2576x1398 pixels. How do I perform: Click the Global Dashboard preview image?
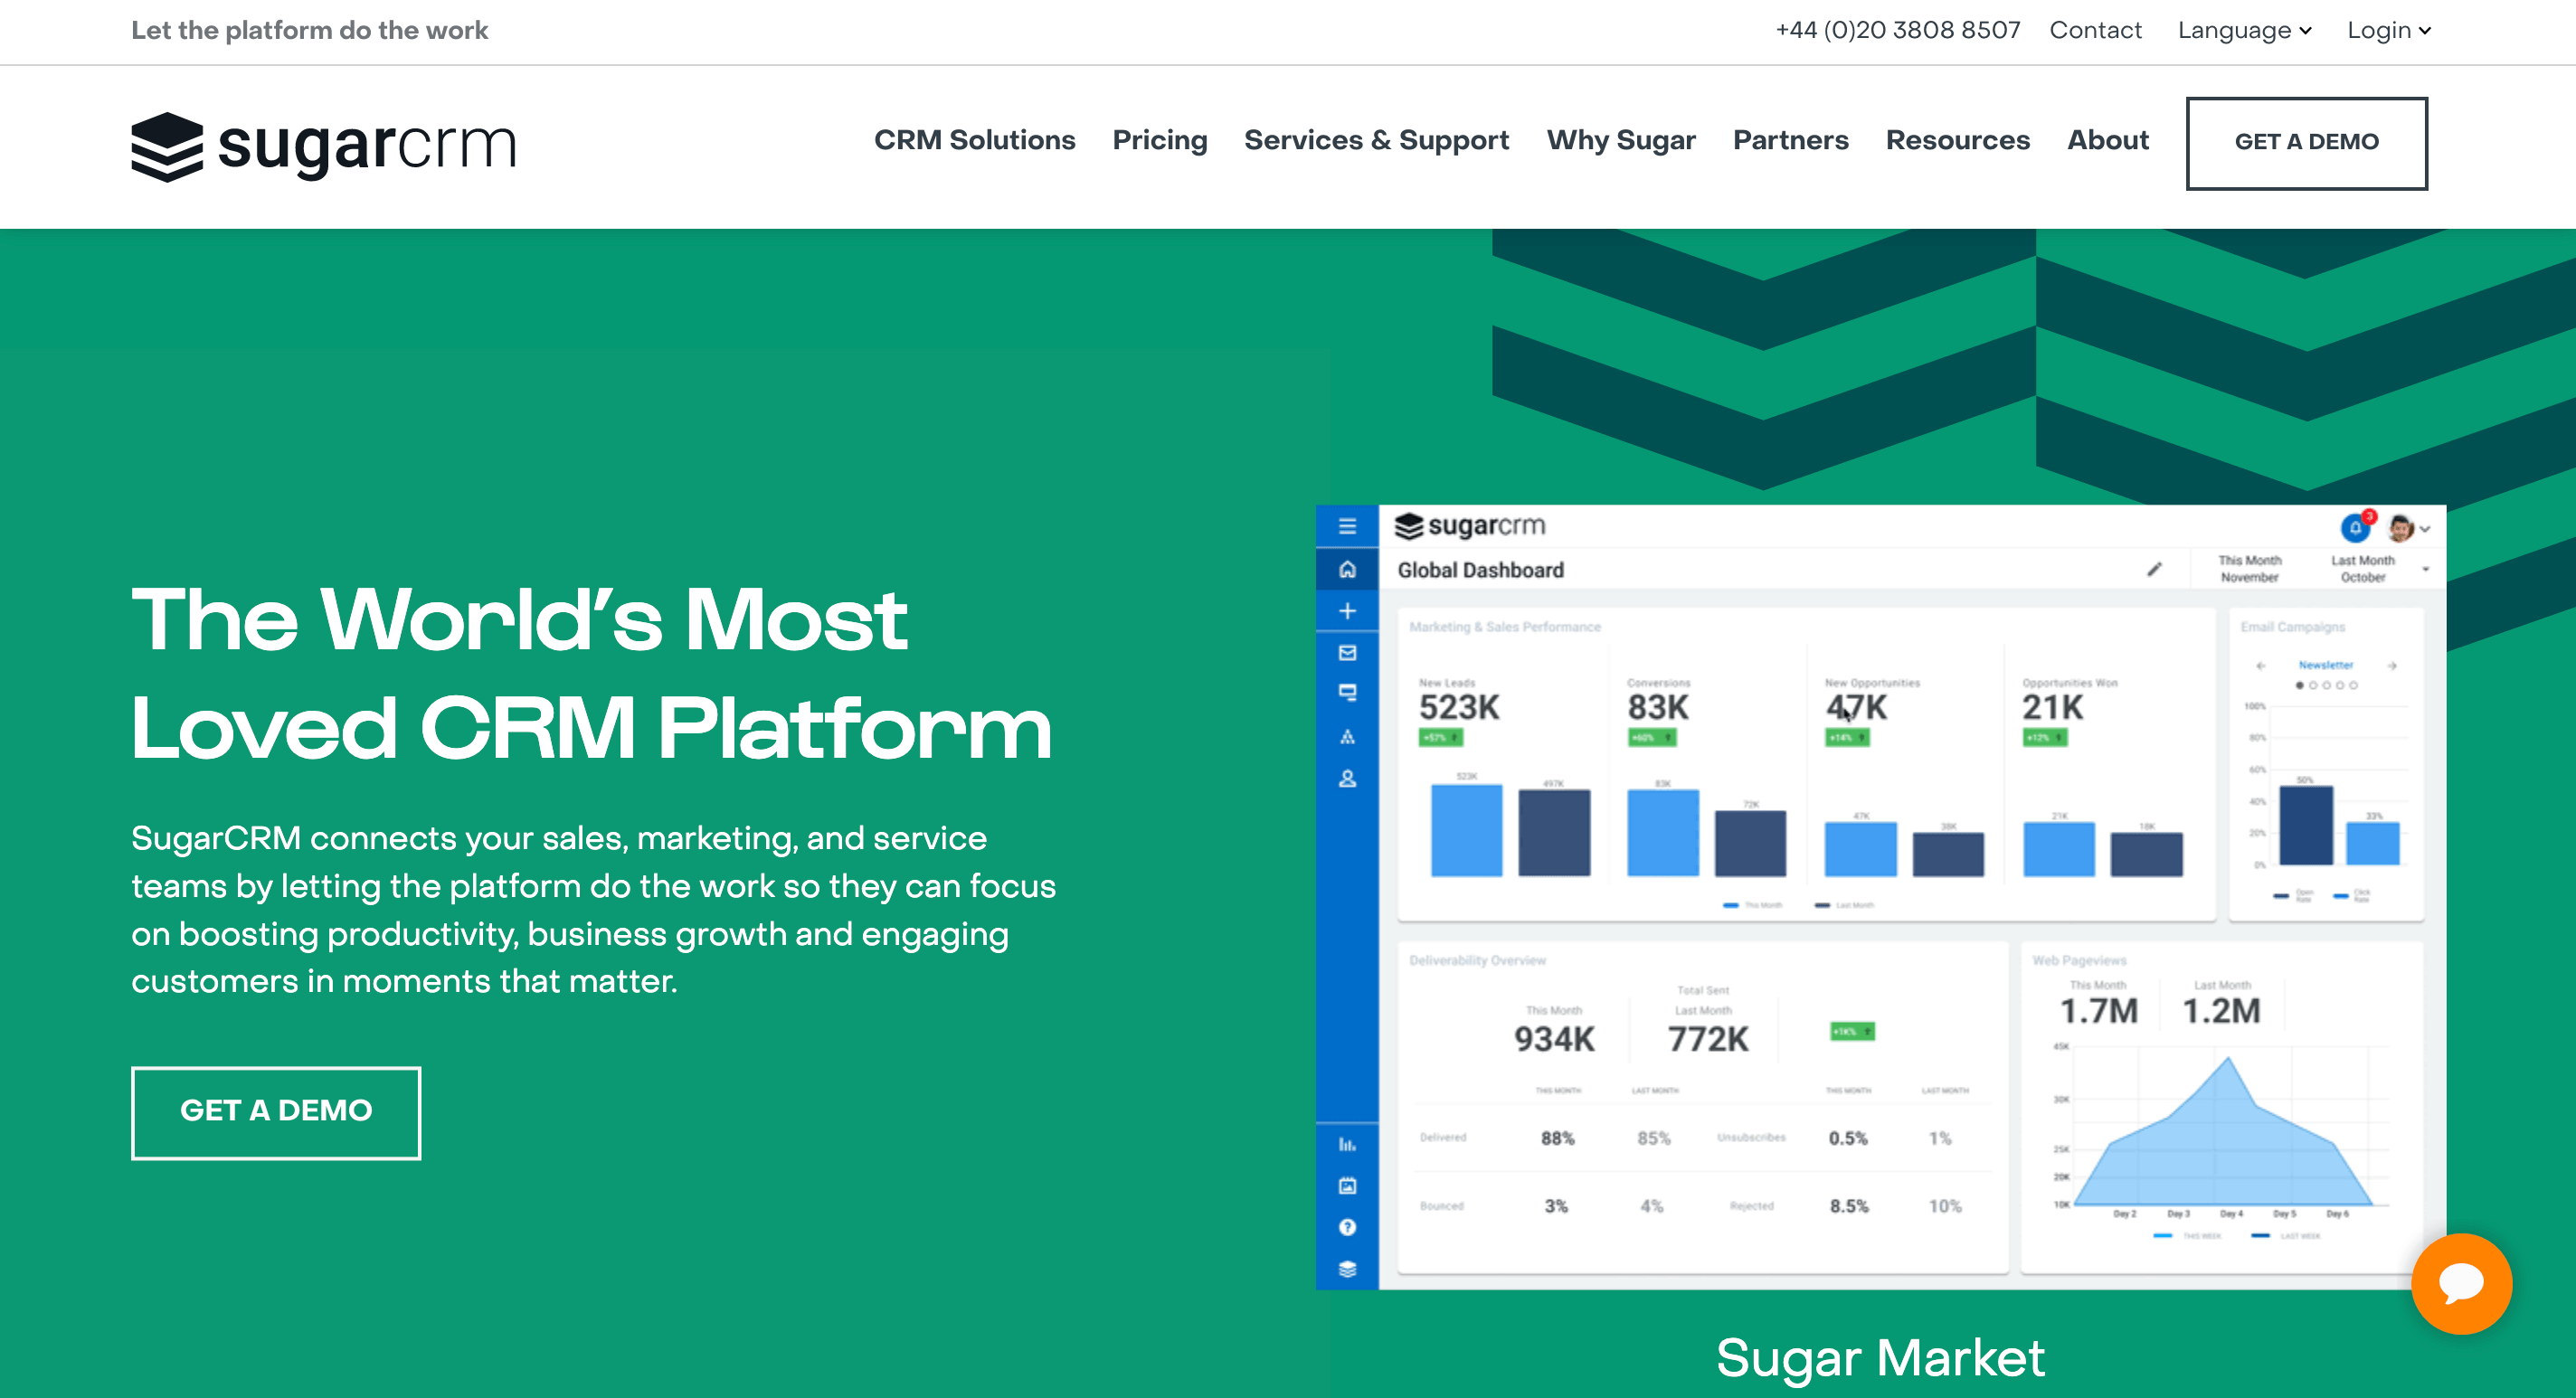coord(1880,896)
